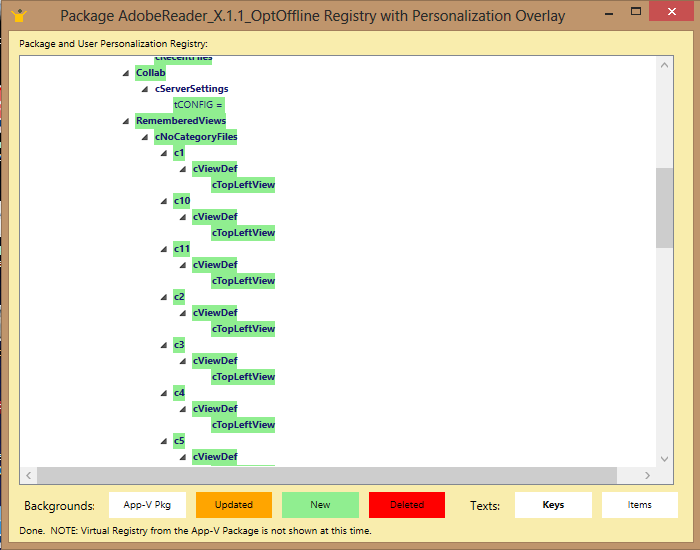Image resolution: width=700 pixels, height=550 pixels.
Task: Click the app icon in title bar
Action: pos(18,15)
